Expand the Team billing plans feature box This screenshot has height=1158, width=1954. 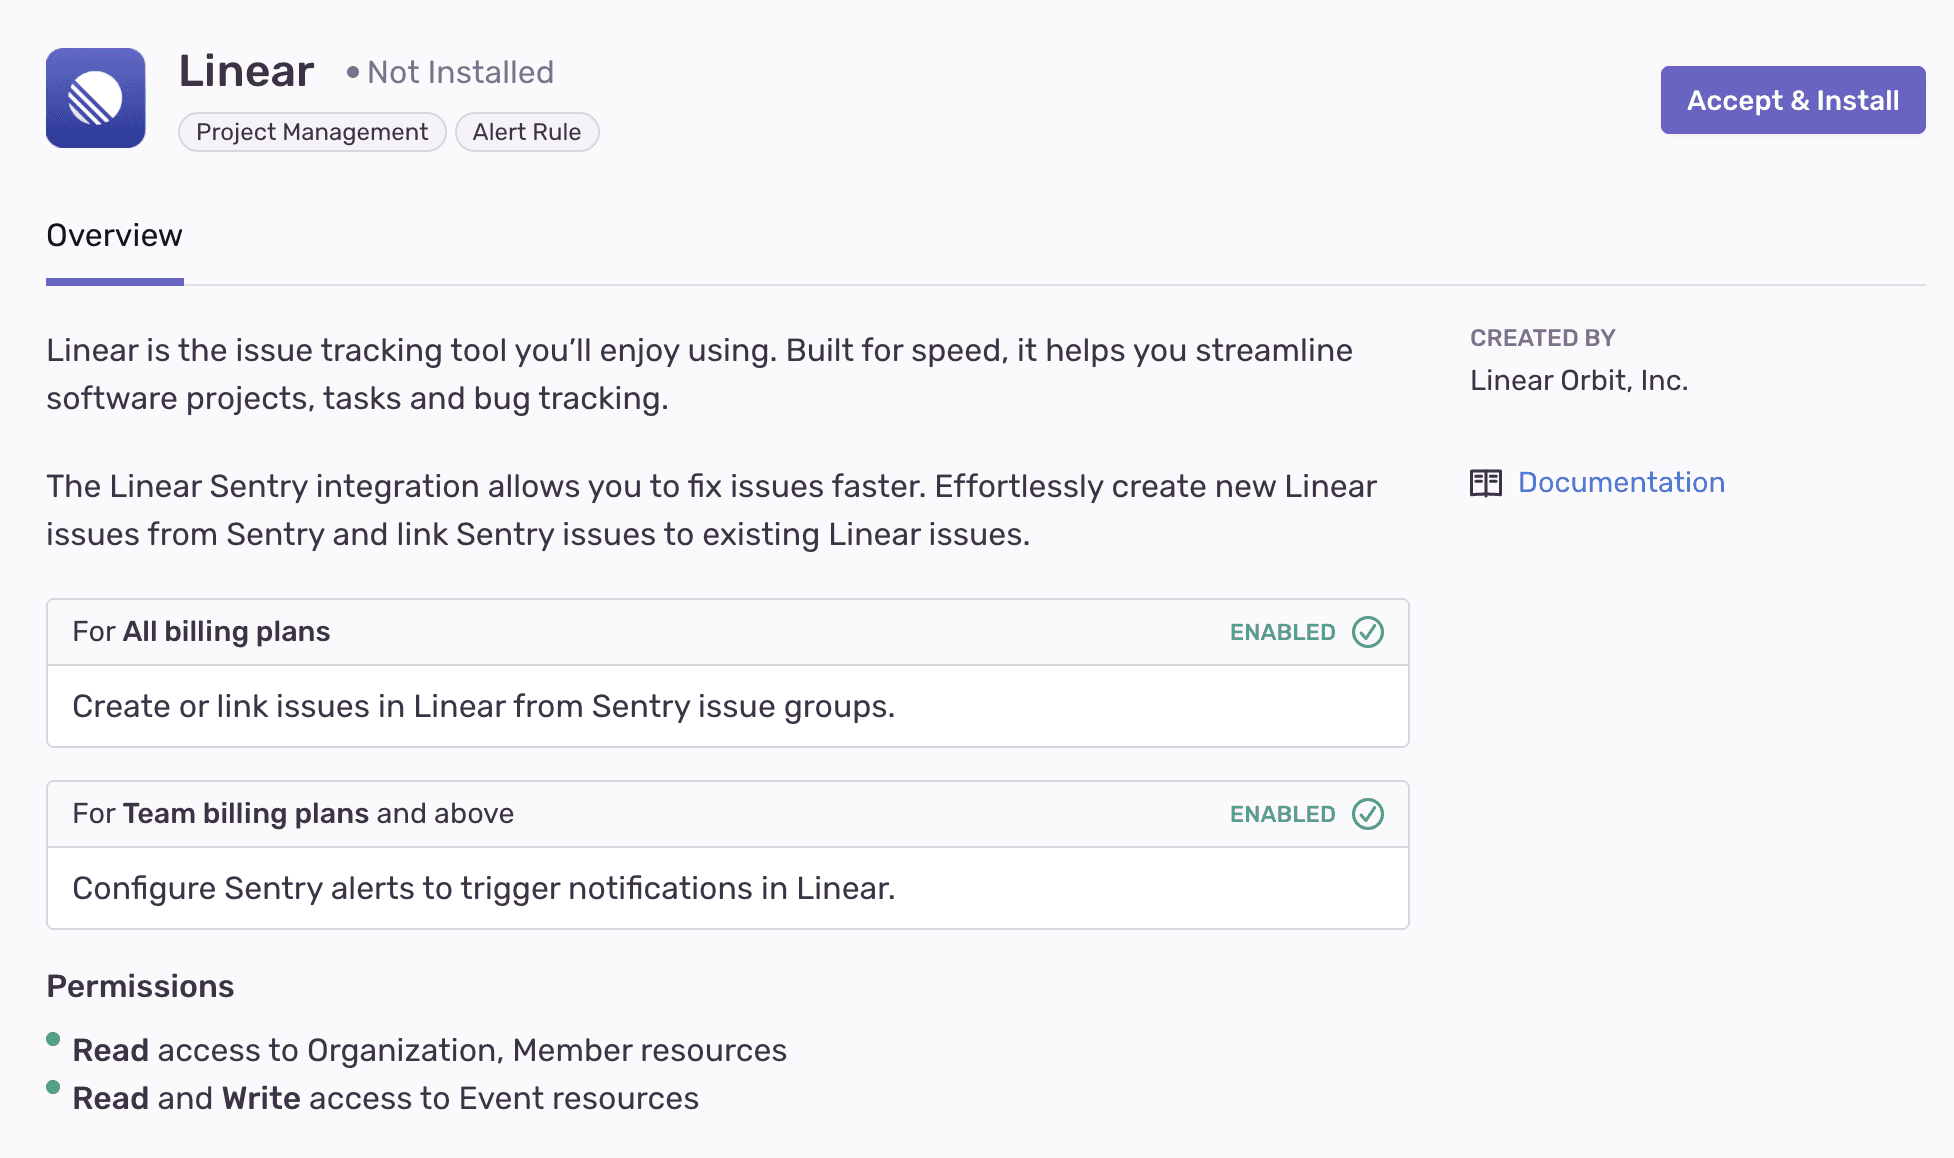pyautogui.click(x=728, y=813)
